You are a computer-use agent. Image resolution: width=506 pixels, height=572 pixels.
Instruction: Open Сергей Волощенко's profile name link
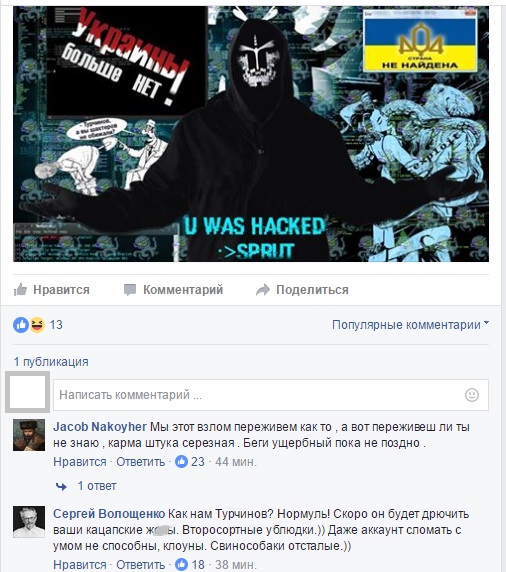[x=109, y=514]
